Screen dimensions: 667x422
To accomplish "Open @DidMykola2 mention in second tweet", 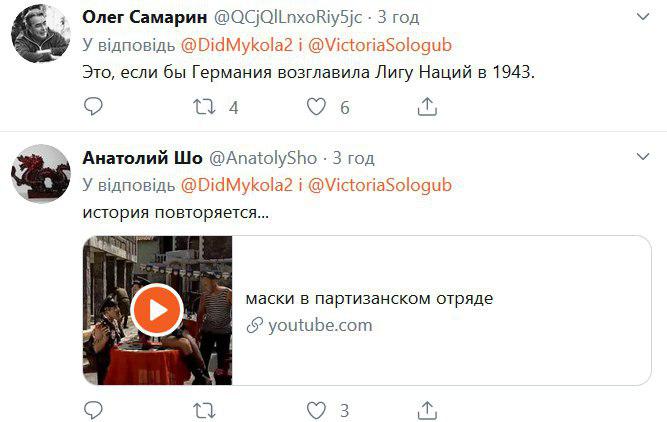I will [237, 185].
